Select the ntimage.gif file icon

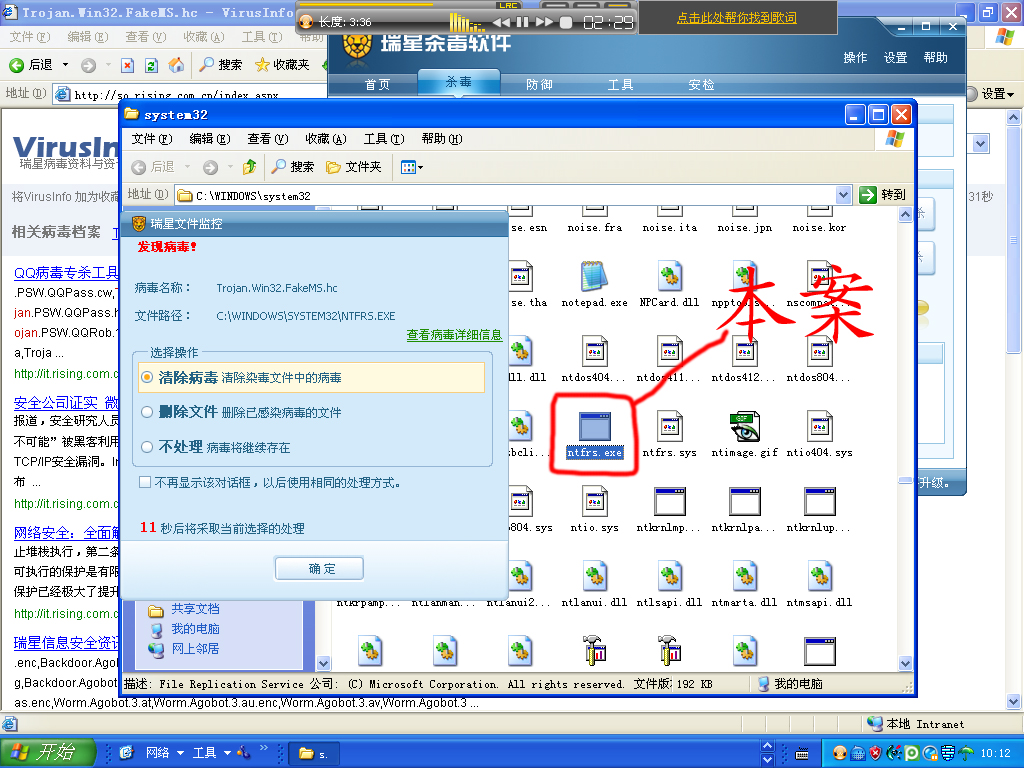[x=744, y=426]
